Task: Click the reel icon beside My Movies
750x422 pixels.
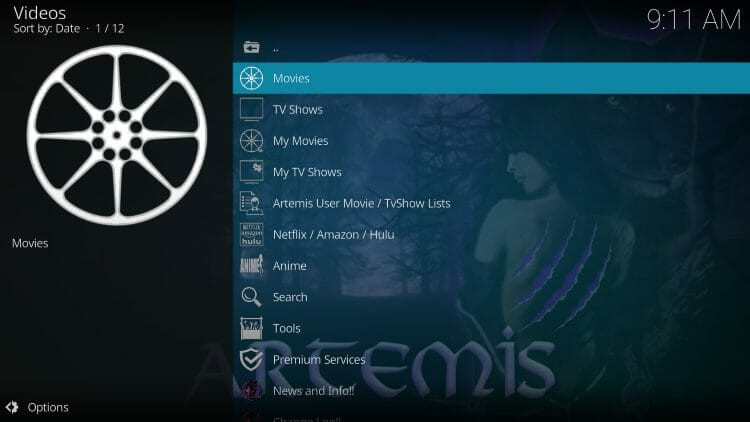Action: (x=251, y=141)
